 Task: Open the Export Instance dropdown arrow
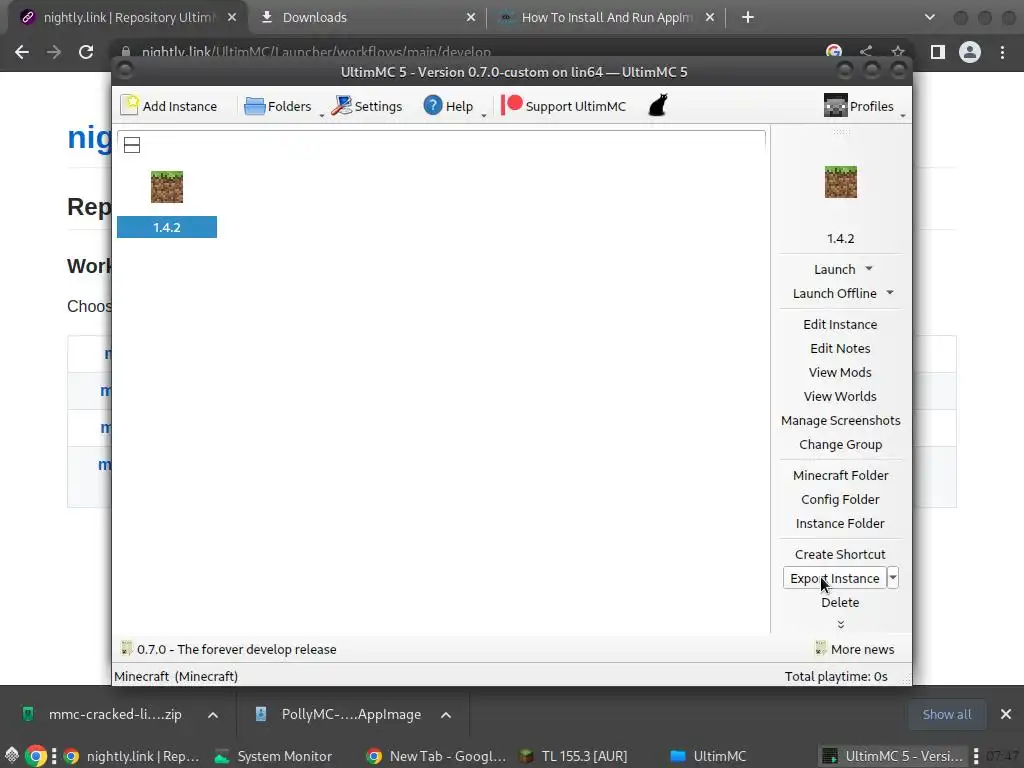(893, 578)
